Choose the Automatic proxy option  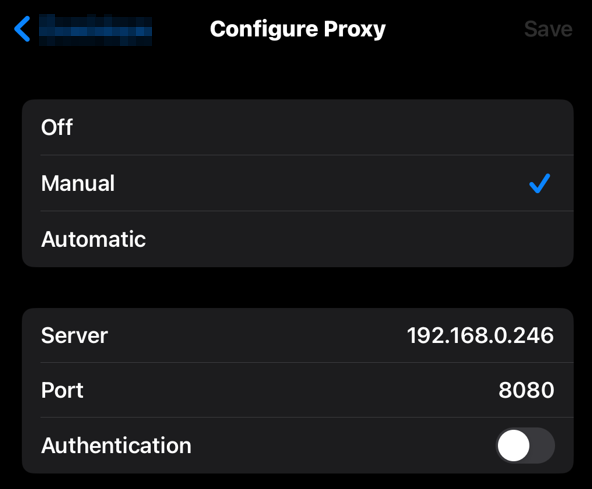coord(298,239)
